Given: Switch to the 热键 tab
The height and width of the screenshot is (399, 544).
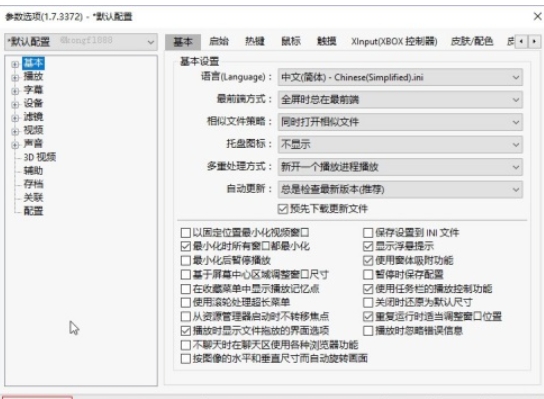Looking at the screenshot, I should pyautogui.click(x=255, y=42).
